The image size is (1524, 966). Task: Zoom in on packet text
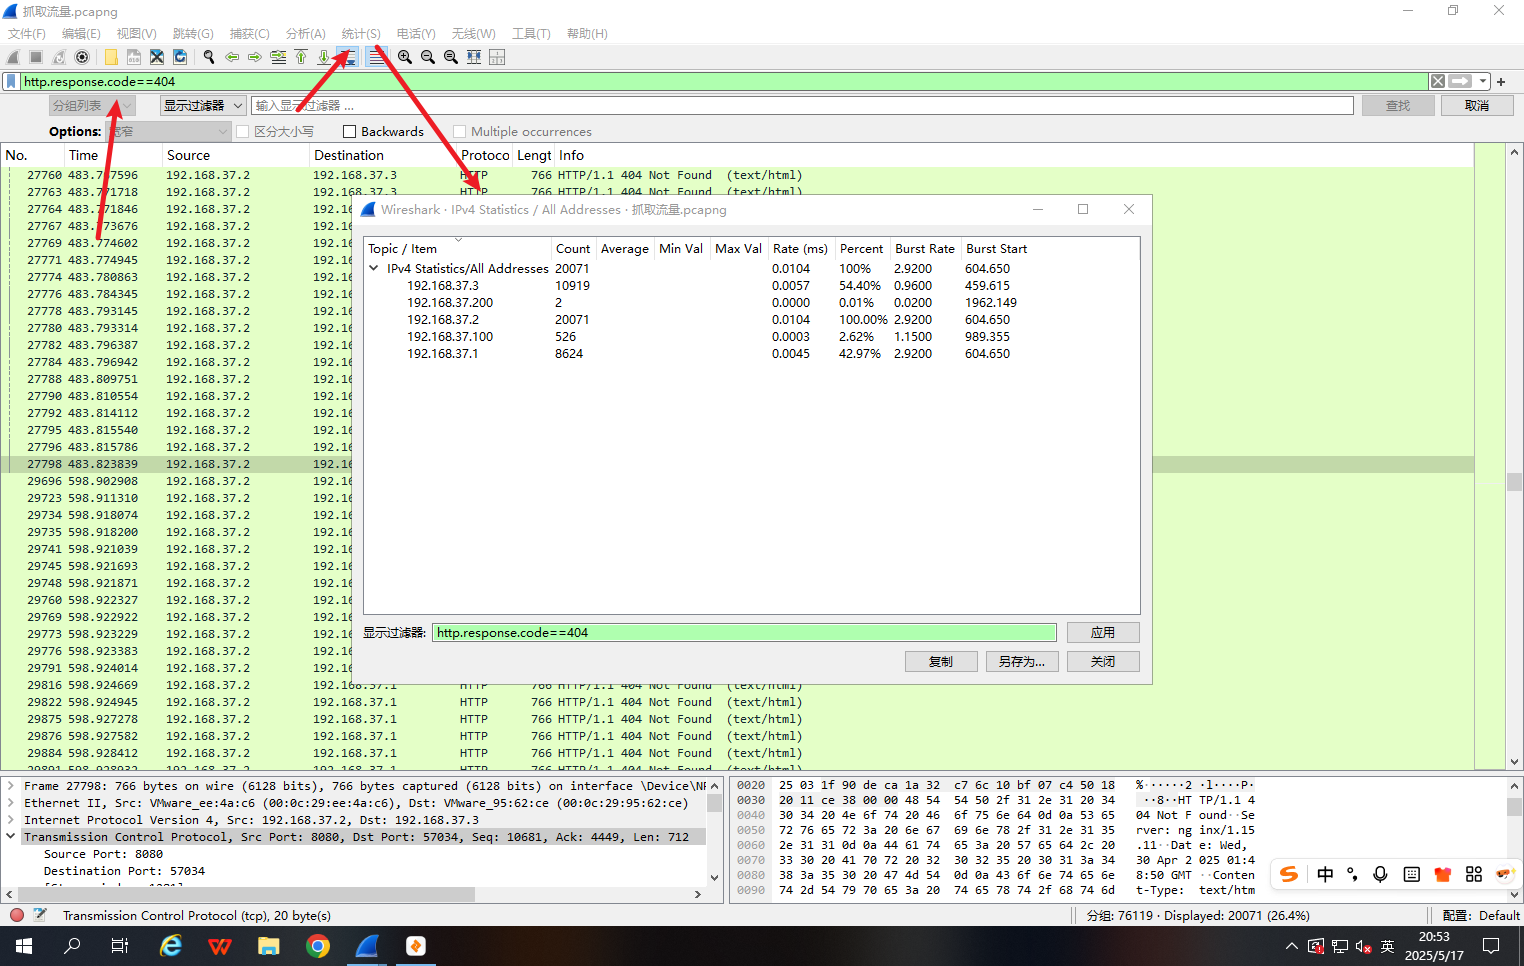point(405,57)
